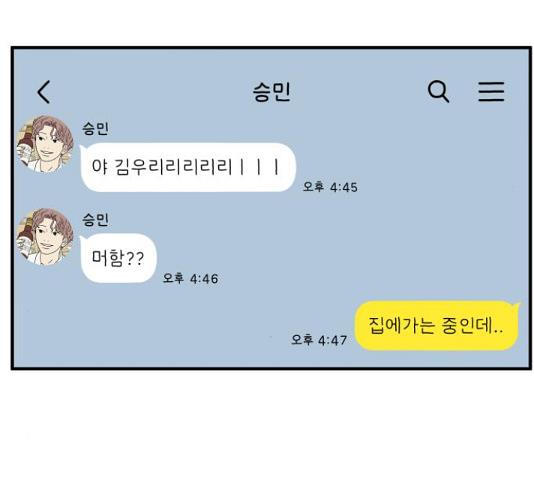Tap sender name 승민 above the 머함?? message
The image size is (534, 480).
(95, 220)
